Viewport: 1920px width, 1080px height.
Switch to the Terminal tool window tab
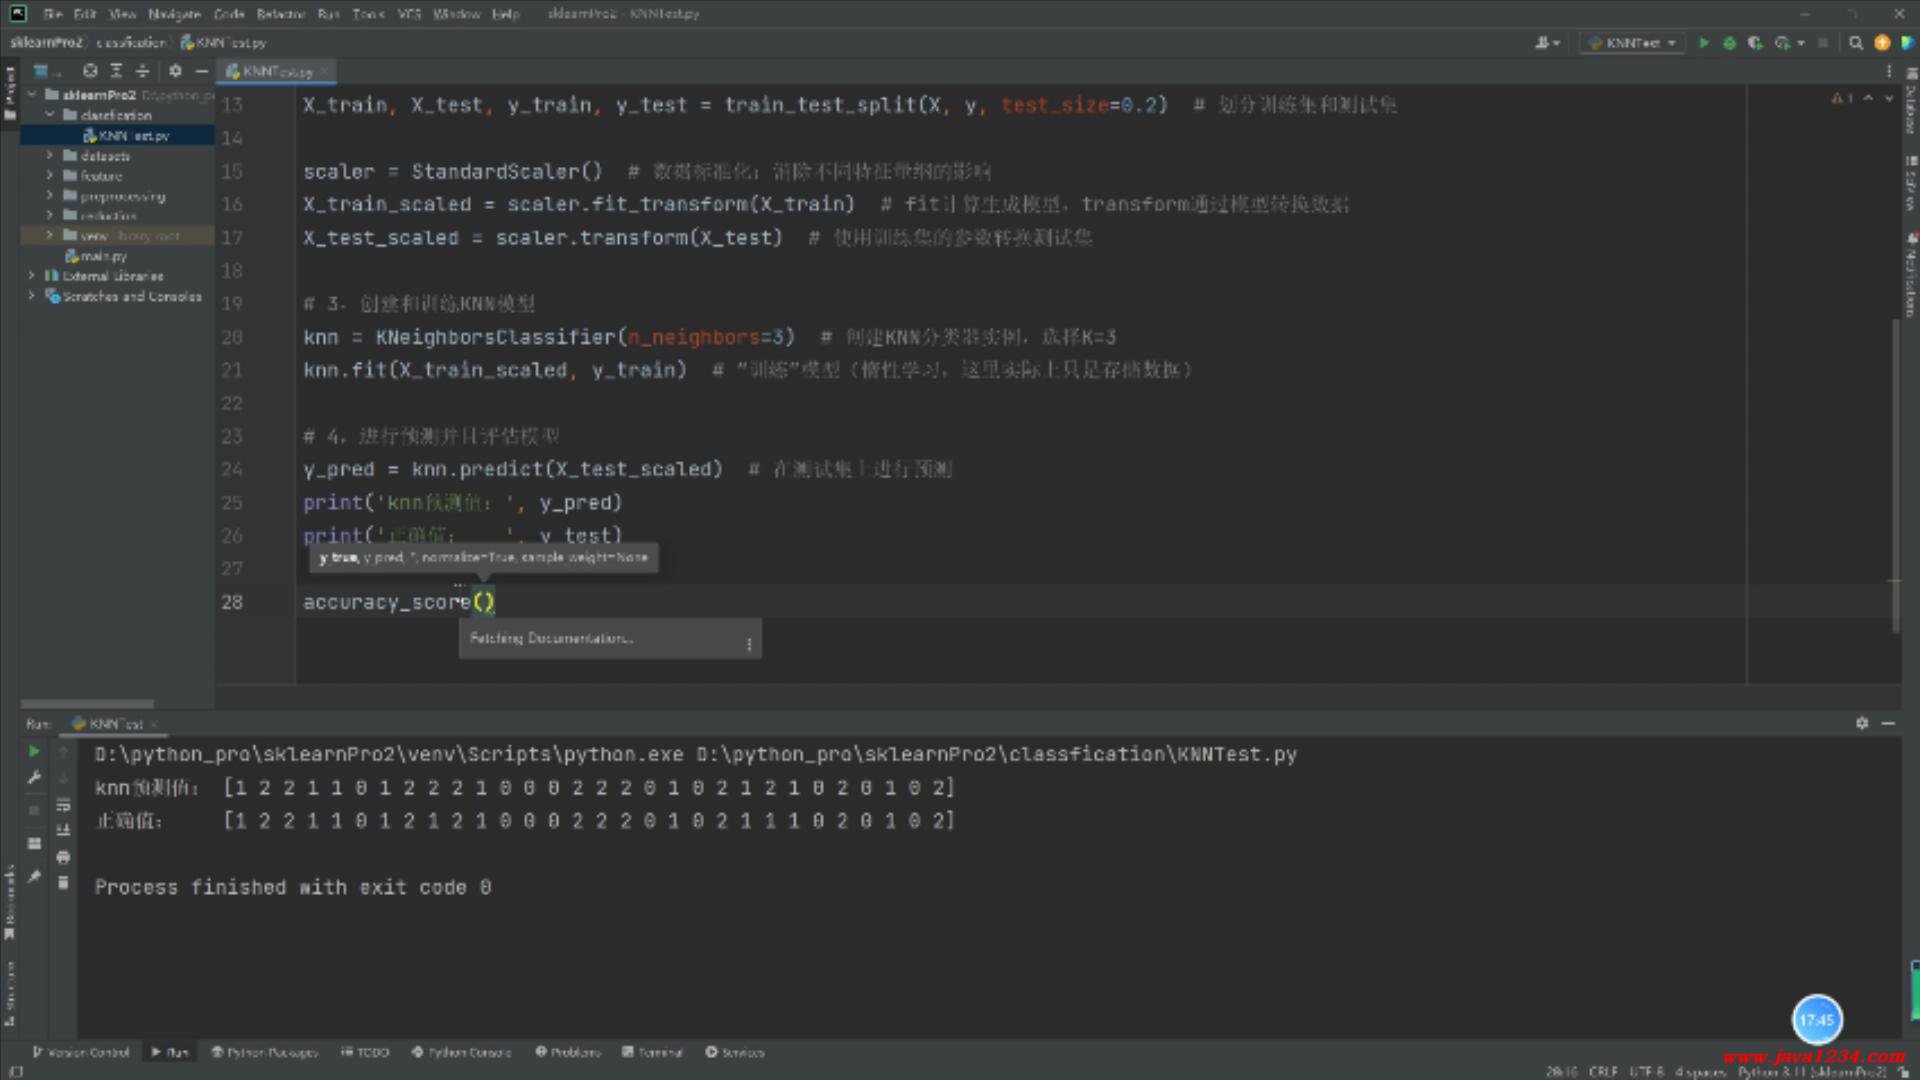point(652,1052)
